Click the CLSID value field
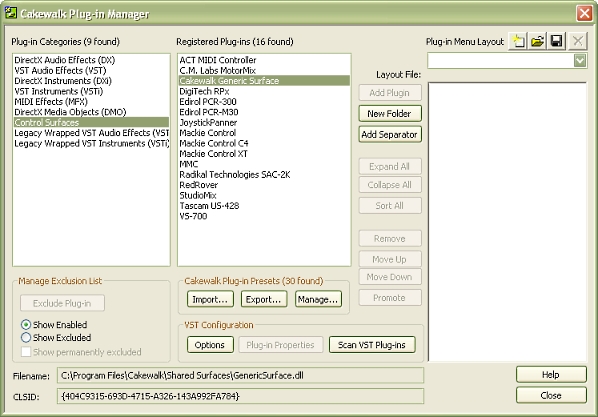Image resolution: width=598 pixels, height=417 pixels. pos(240,396)
